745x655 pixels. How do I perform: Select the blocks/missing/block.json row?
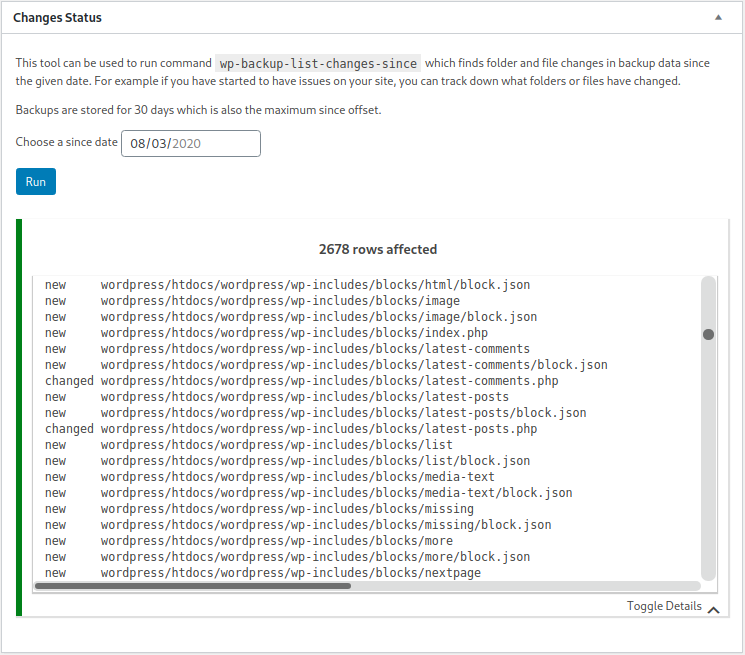click(298, 525)
